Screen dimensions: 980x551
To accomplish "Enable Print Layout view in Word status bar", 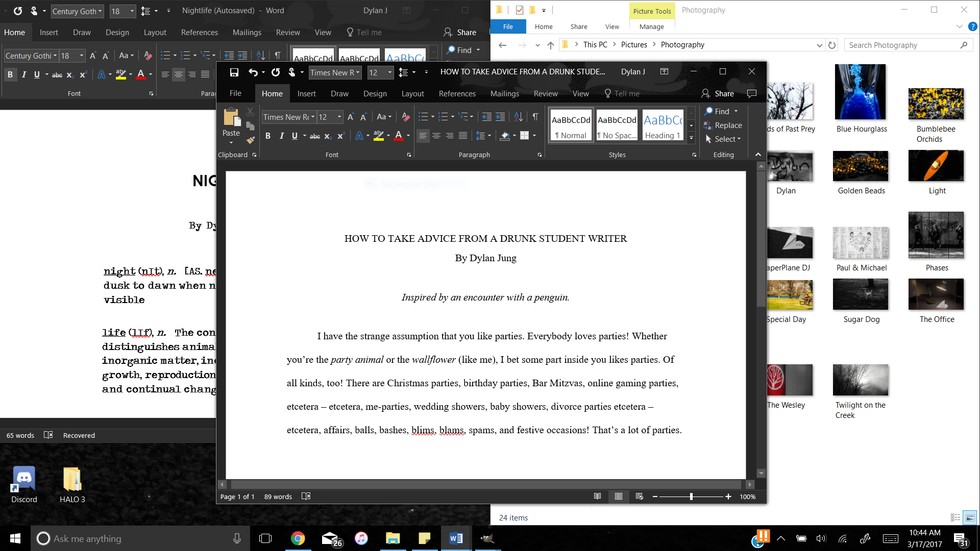I will [x=620, y=496].
